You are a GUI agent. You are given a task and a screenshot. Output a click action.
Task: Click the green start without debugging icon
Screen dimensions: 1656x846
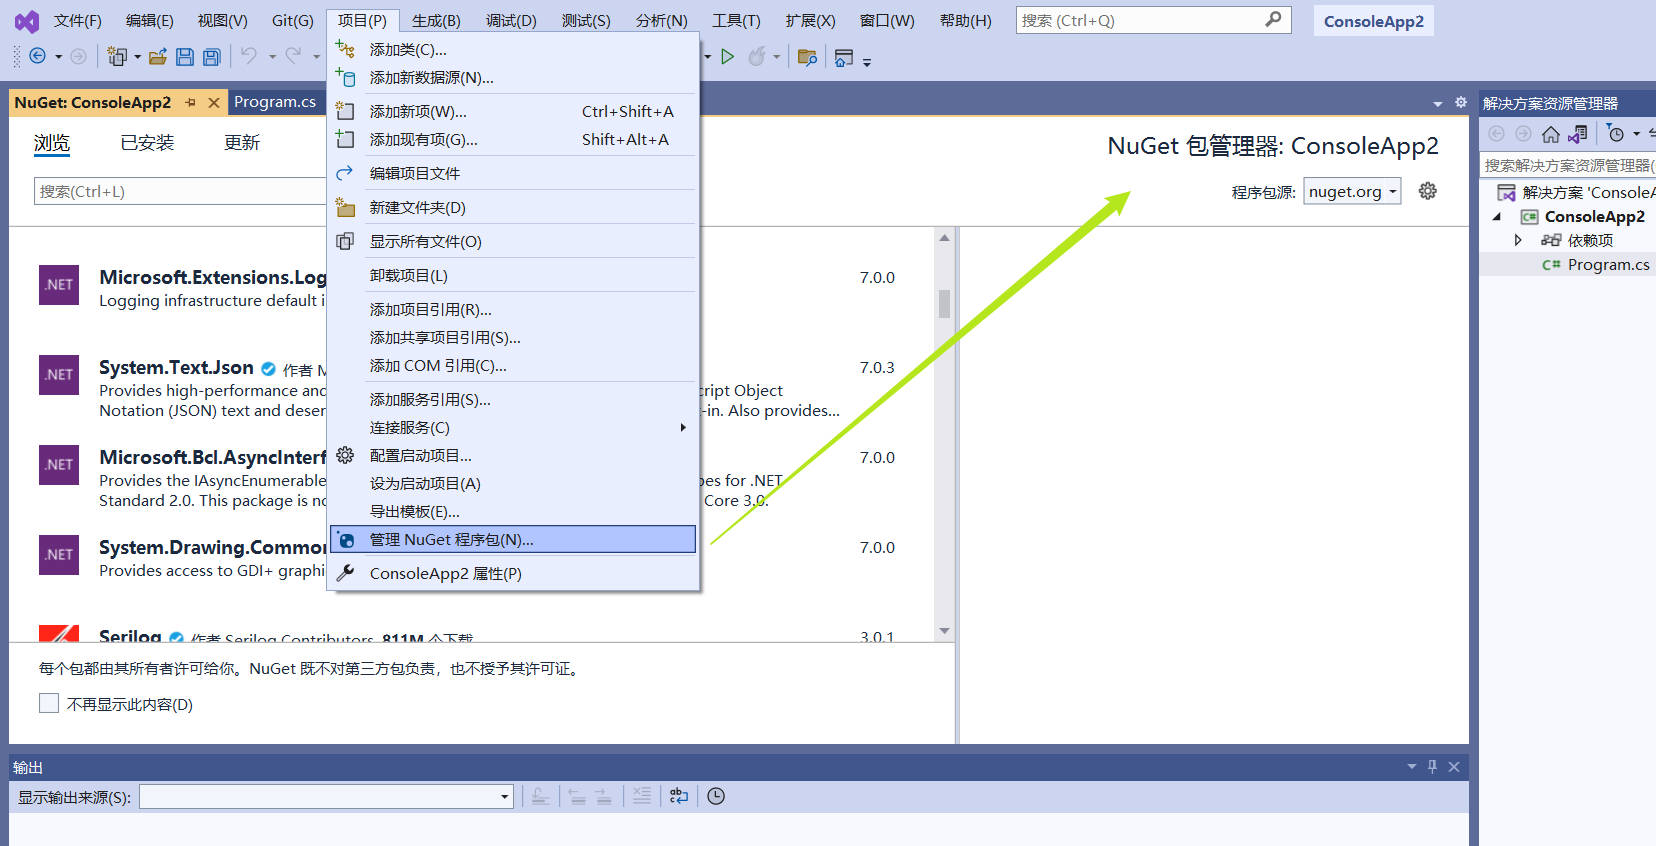[x=728, y=57]
